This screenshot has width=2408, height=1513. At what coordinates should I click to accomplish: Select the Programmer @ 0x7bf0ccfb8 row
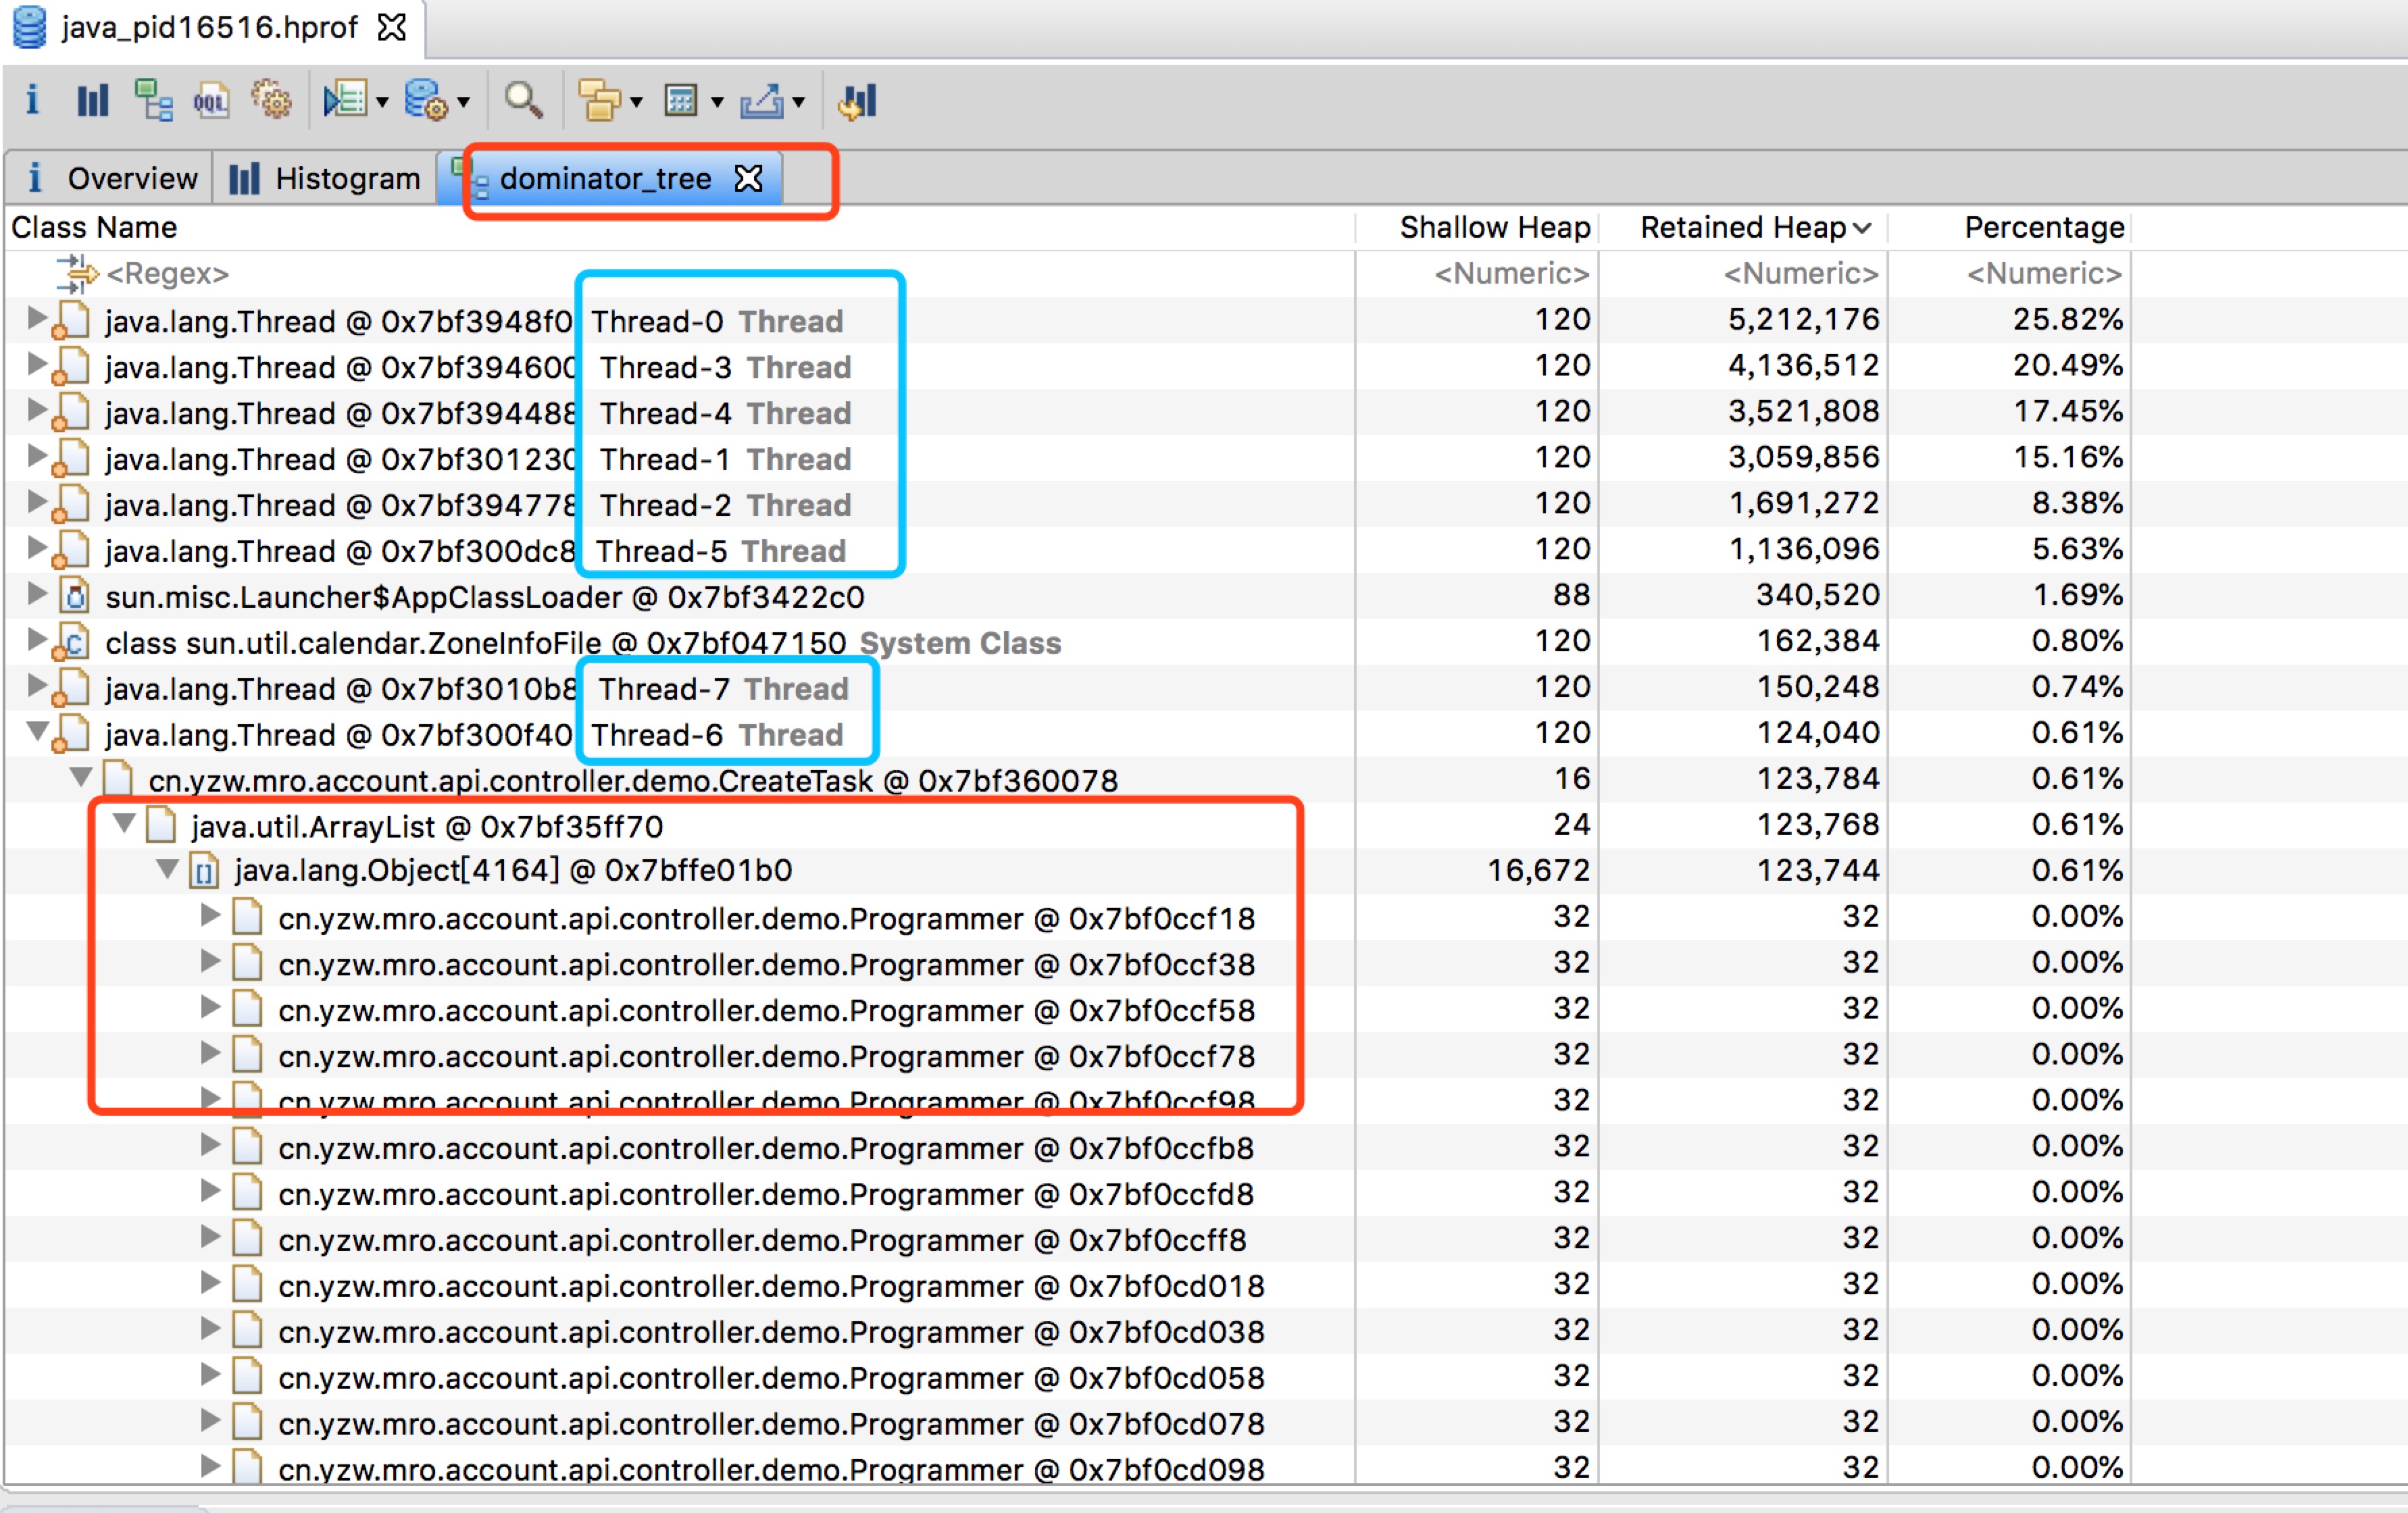(x=766, y=1149)
